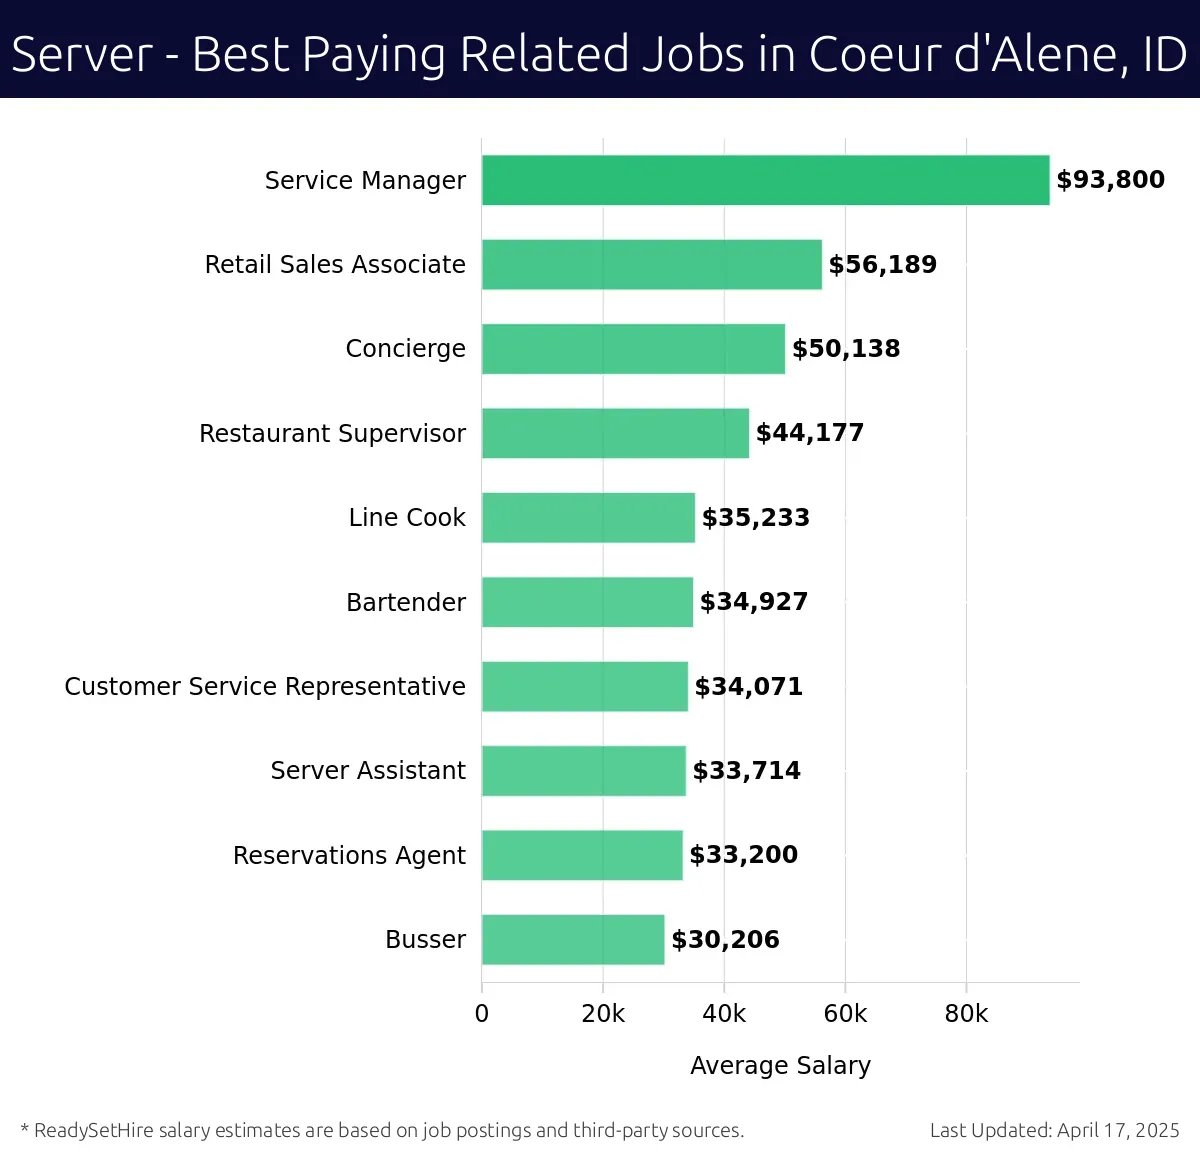Select the '$56,189' value label

(x=882, y=265)
